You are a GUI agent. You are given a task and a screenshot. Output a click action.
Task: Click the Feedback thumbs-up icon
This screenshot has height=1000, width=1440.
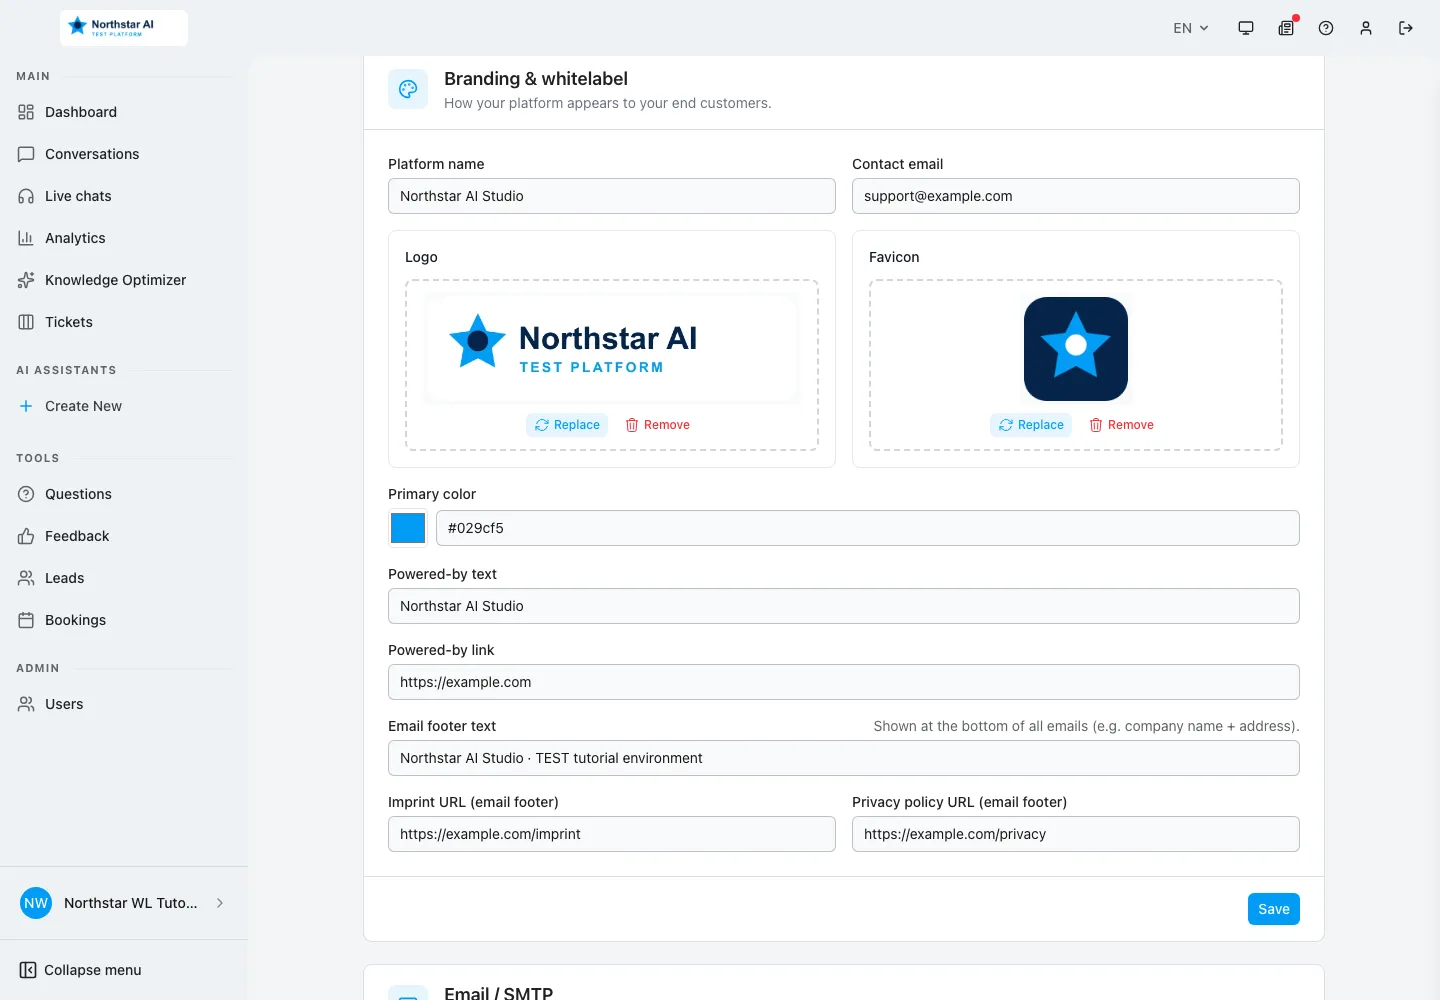(x=26, y=536)
